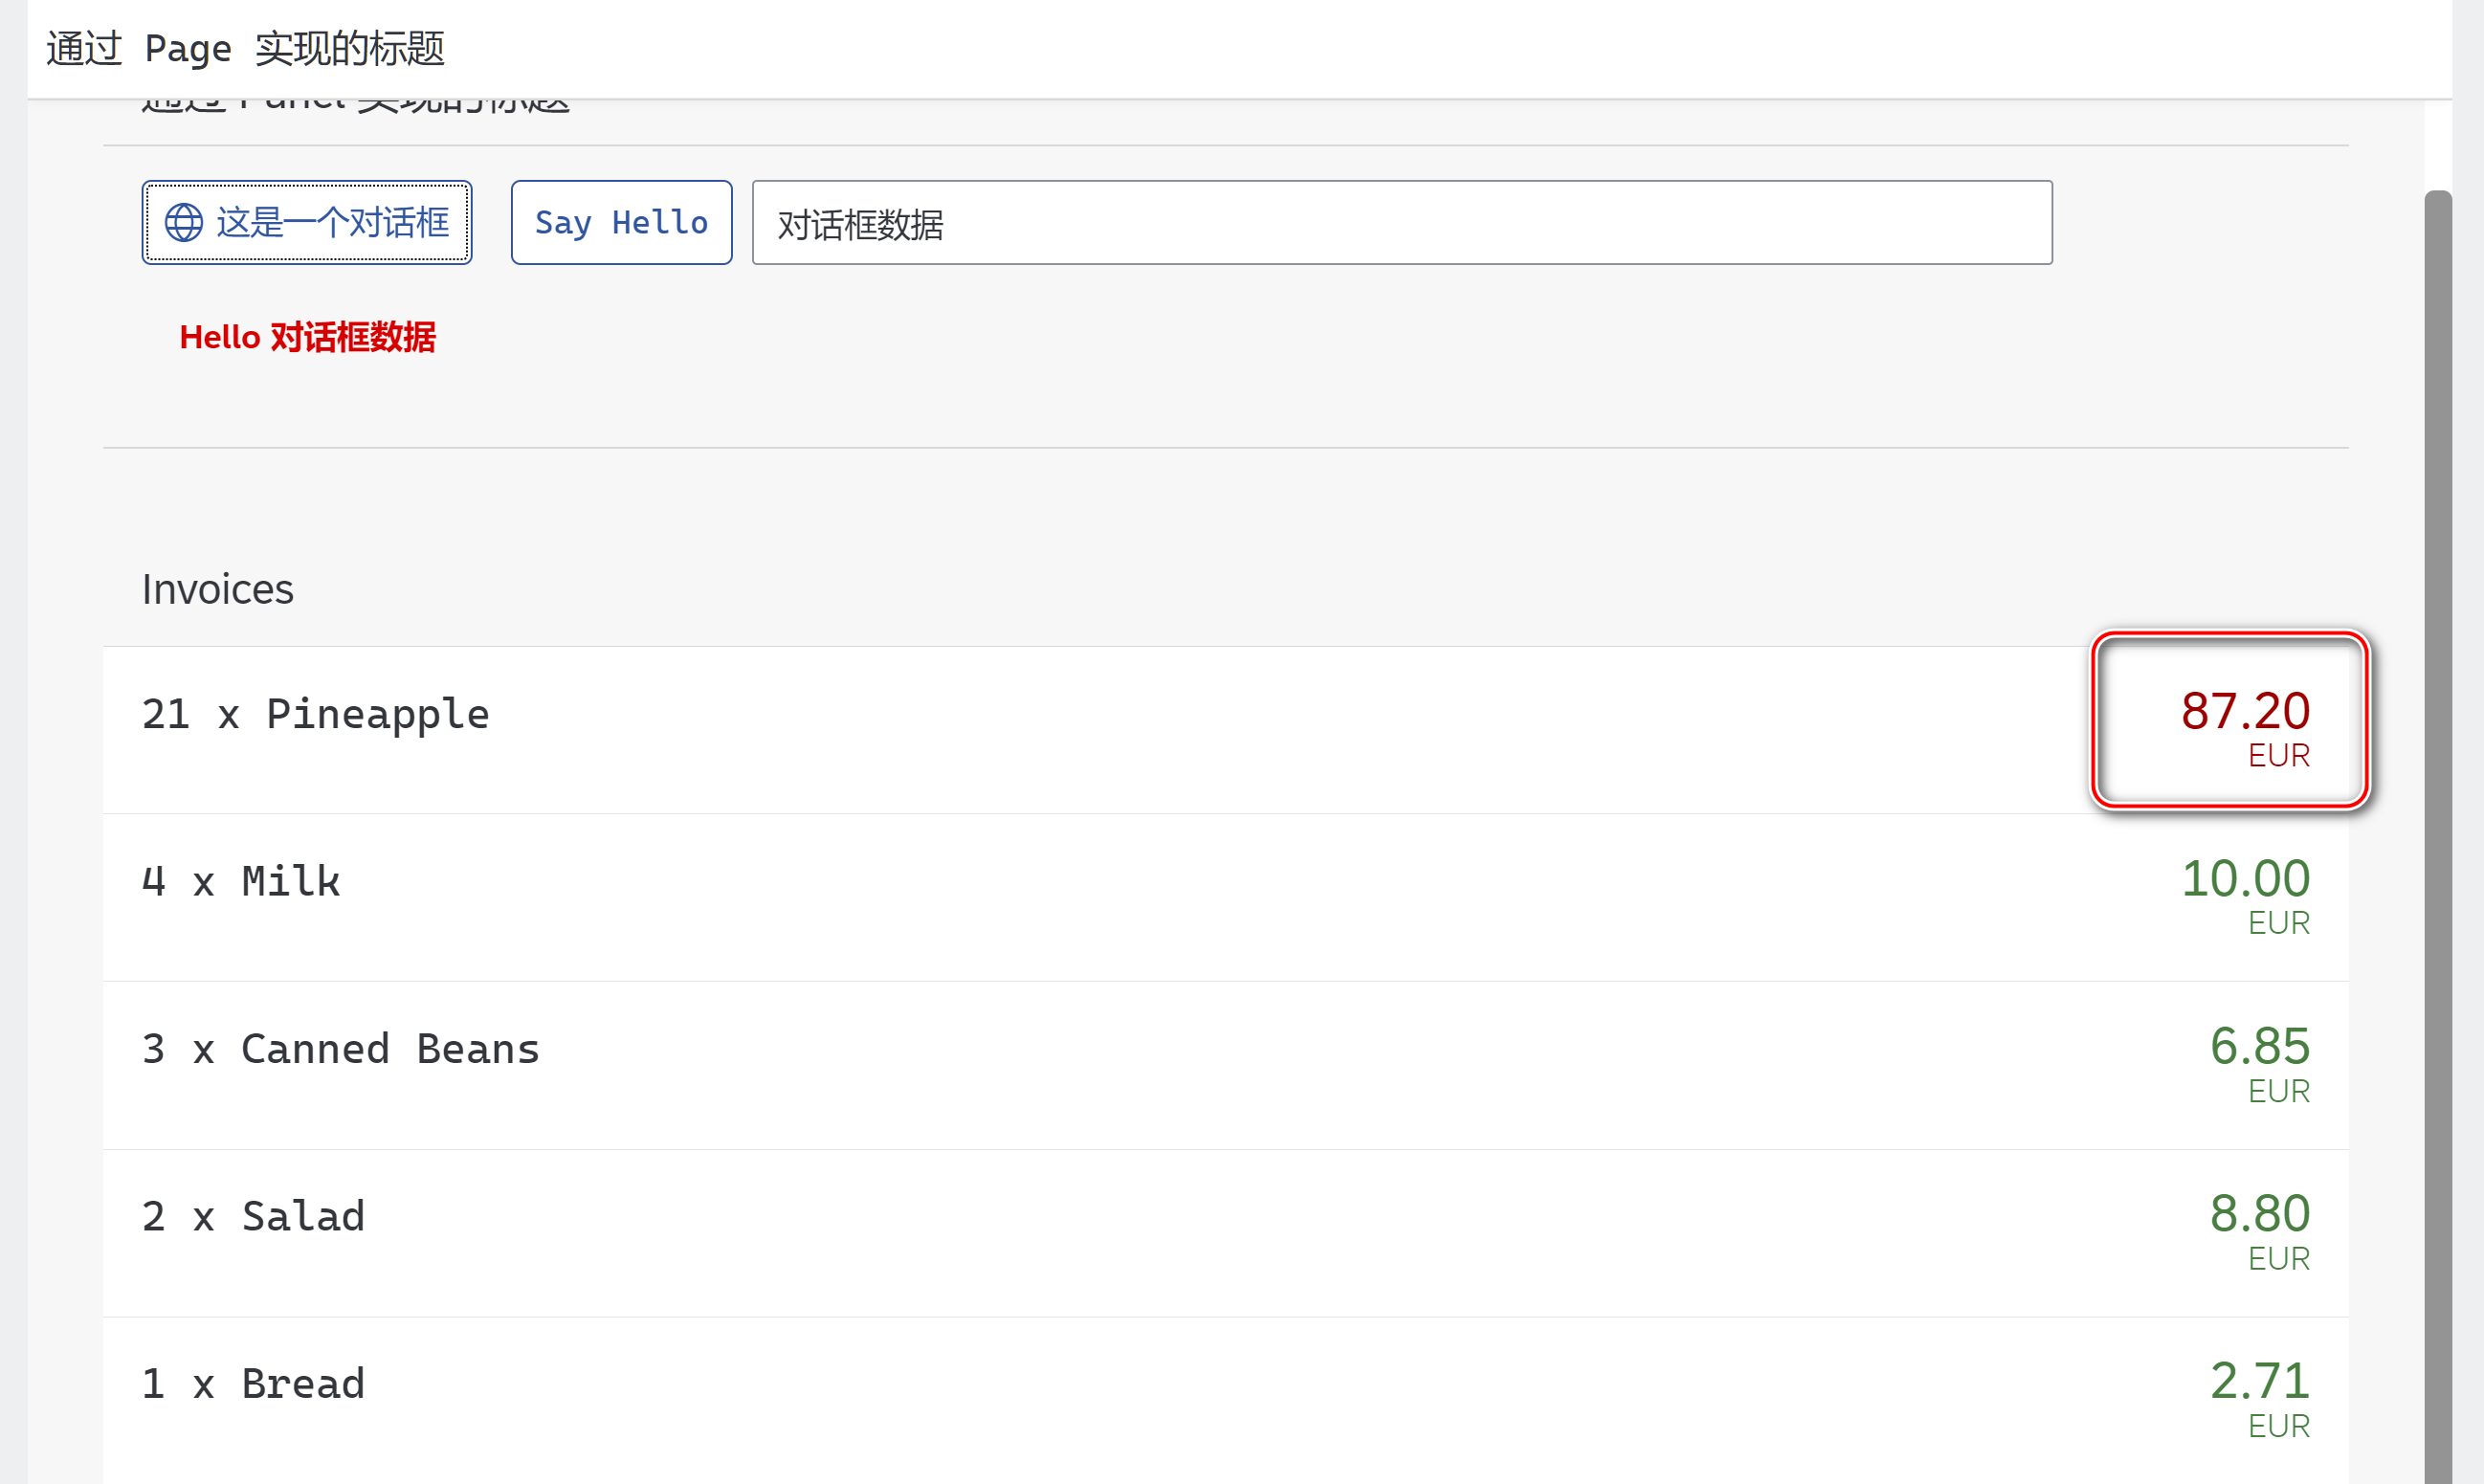Click the vertical scrollbar thumb

(x=2437, y=800)
